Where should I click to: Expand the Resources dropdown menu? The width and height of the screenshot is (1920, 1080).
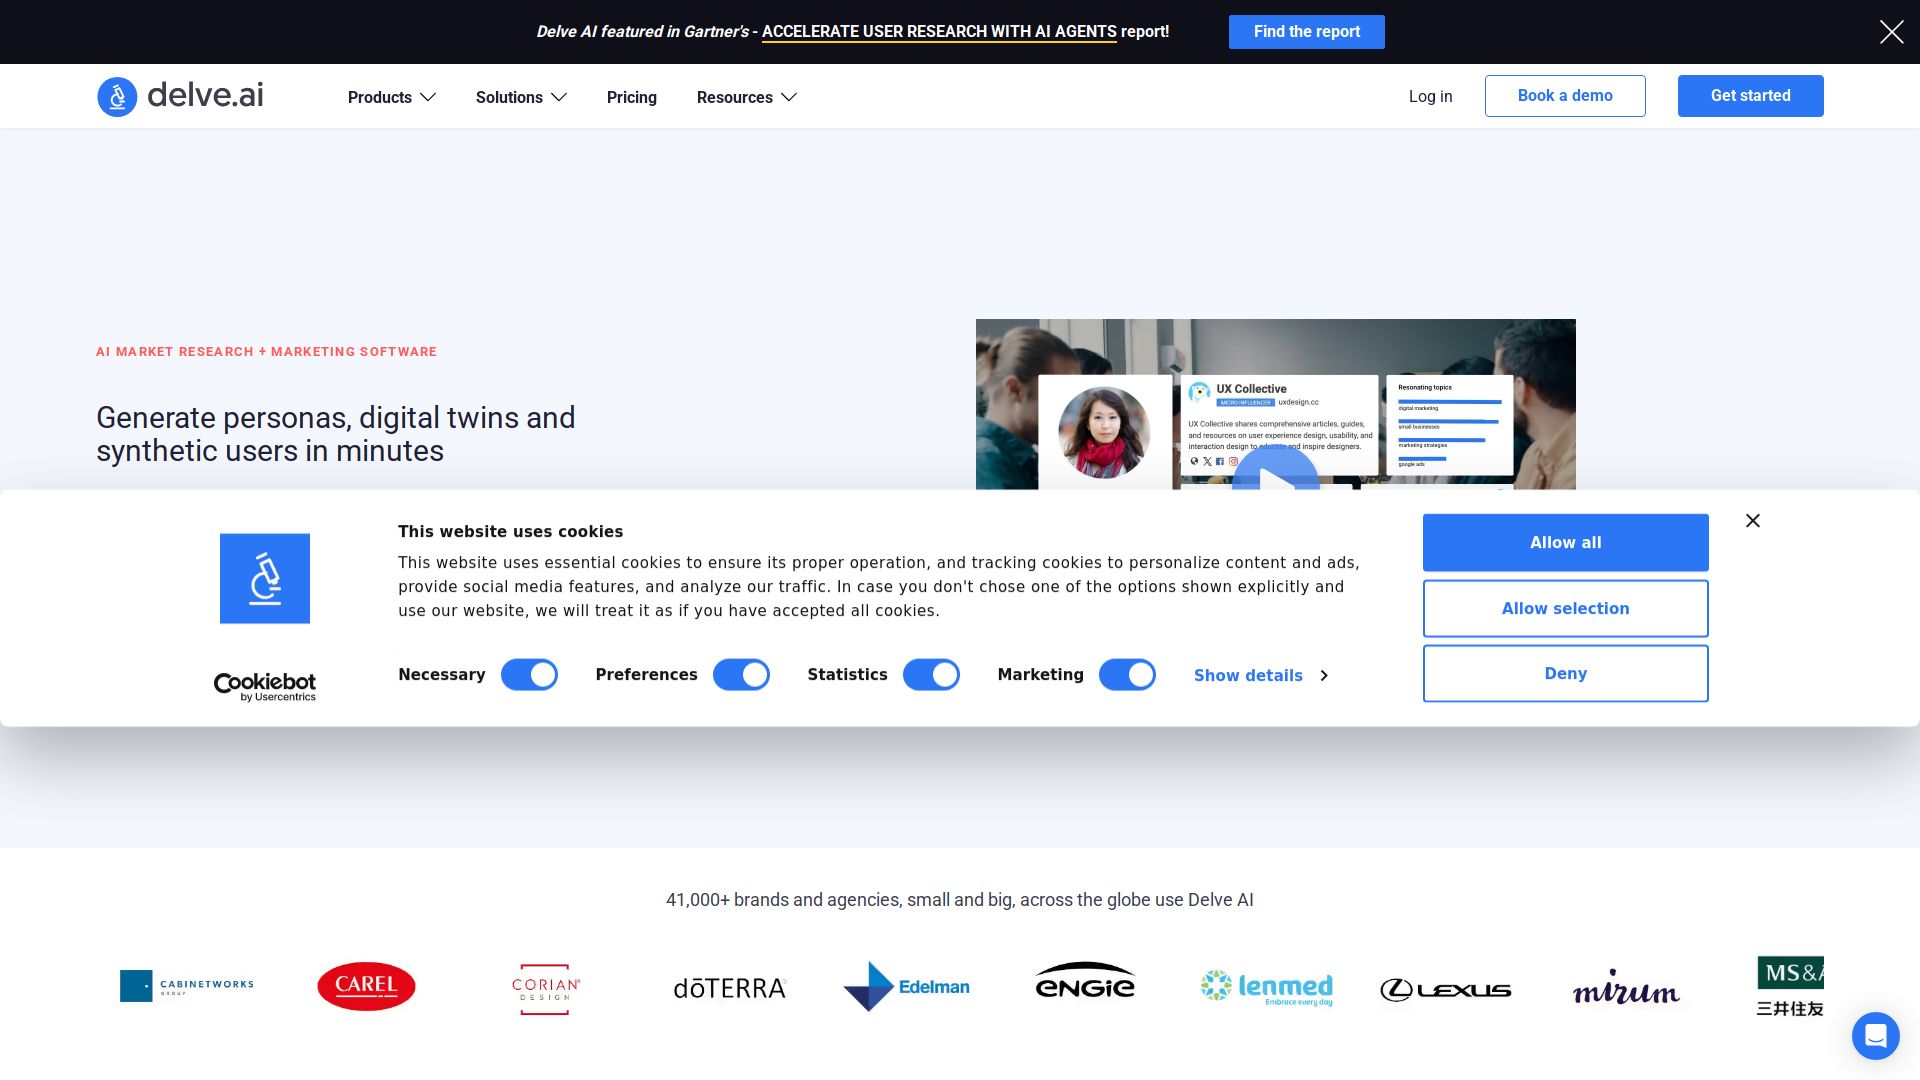click(x=746, y=97)
